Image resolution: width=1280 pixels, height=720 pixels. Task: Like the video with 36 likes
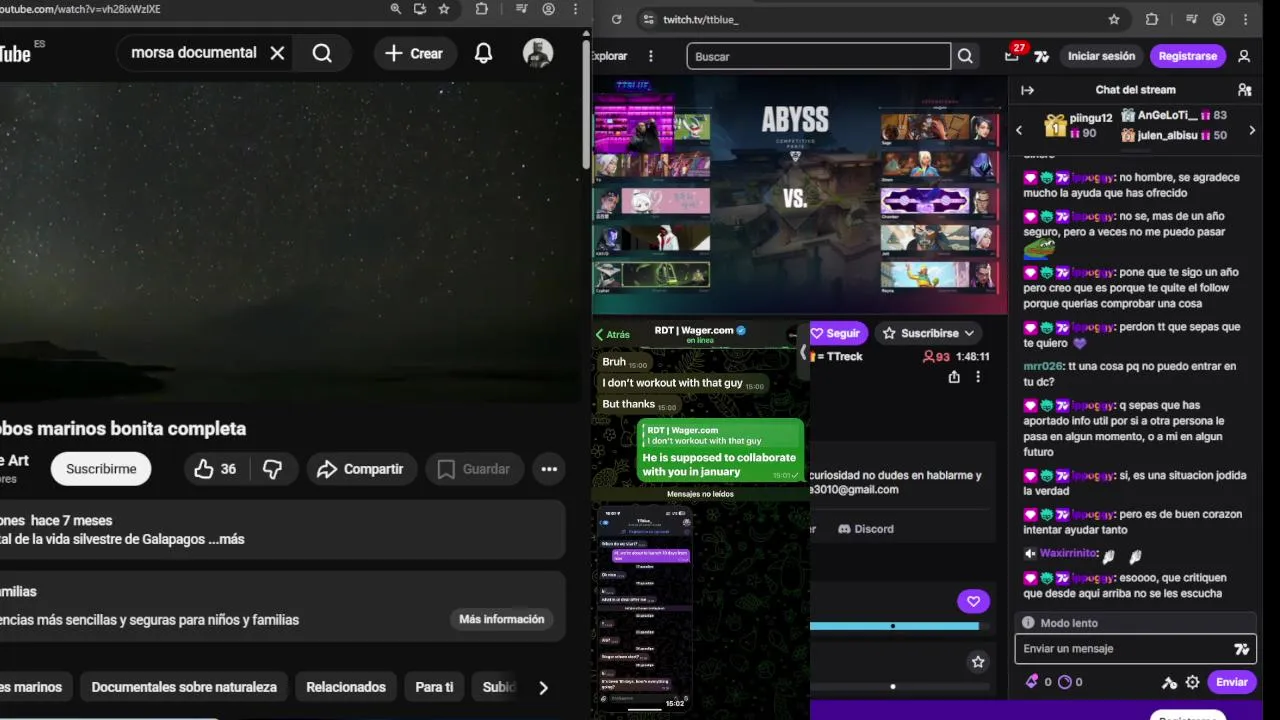coord(215,469)
